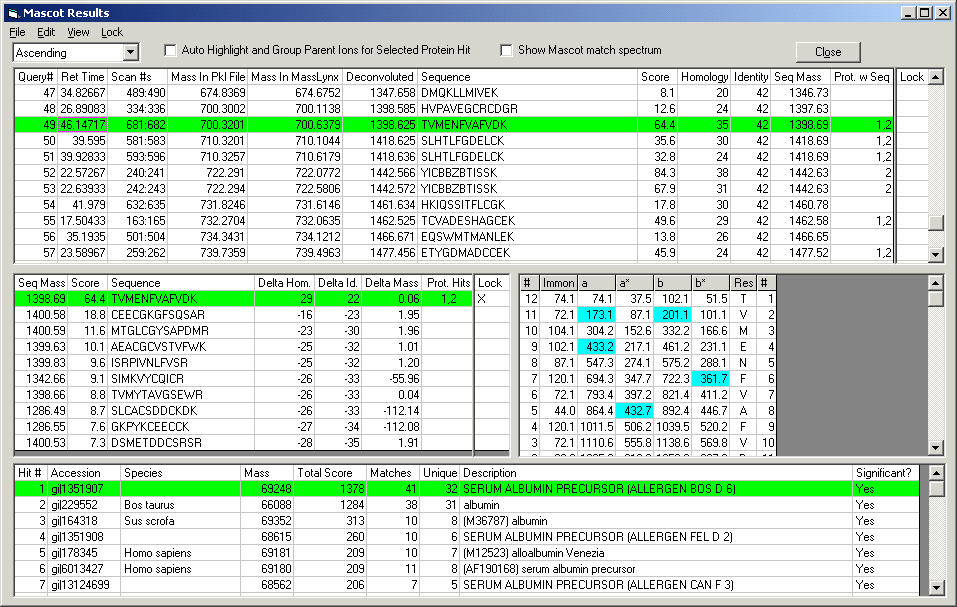The height and width of the screenshot is (607, 957).
Task: Select candidate peptide ISRPIVNLFVSR
Action: click(x=244, y=363)
